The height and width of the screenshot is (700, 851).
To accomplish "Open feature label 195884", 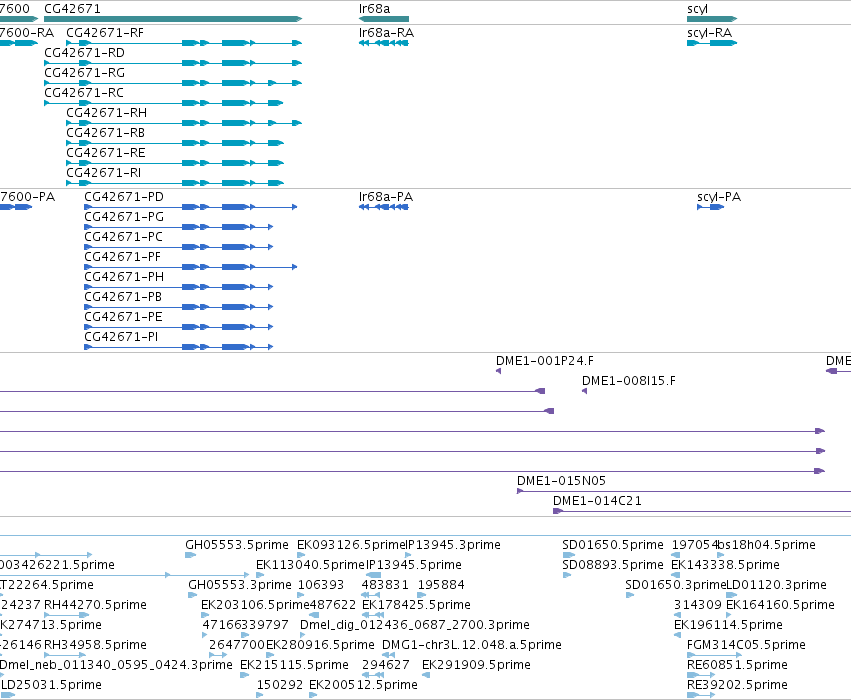I will (441, 585).
